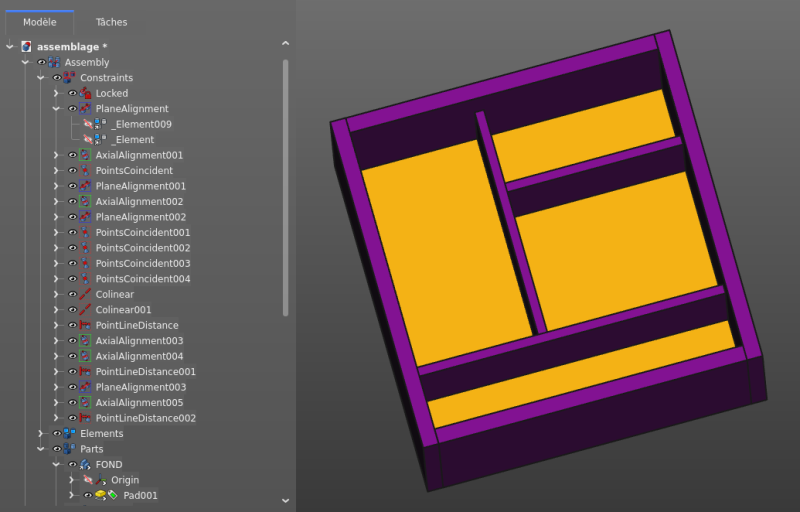Click the Constraints group icon
The image size is (800, 512).
[x=69, y=78]
